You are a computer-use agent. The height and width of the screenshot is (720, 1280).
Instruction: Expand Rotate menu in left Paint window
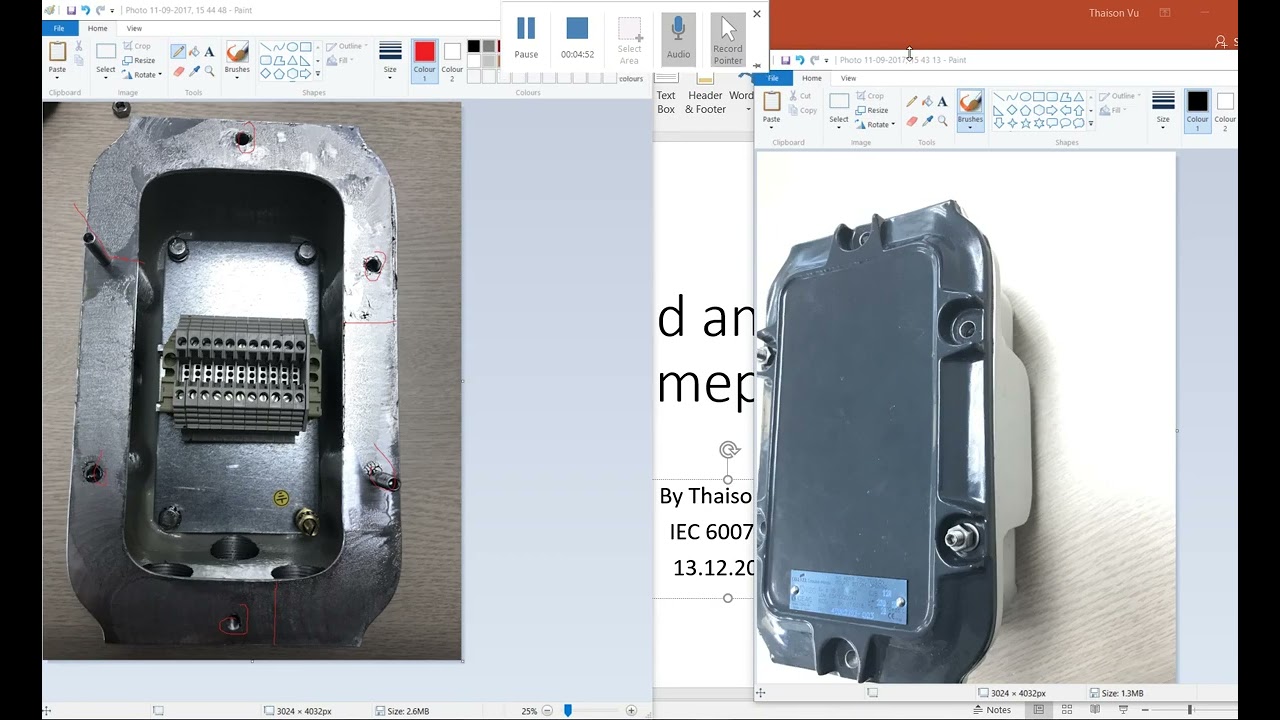click(x=141, y=75)
